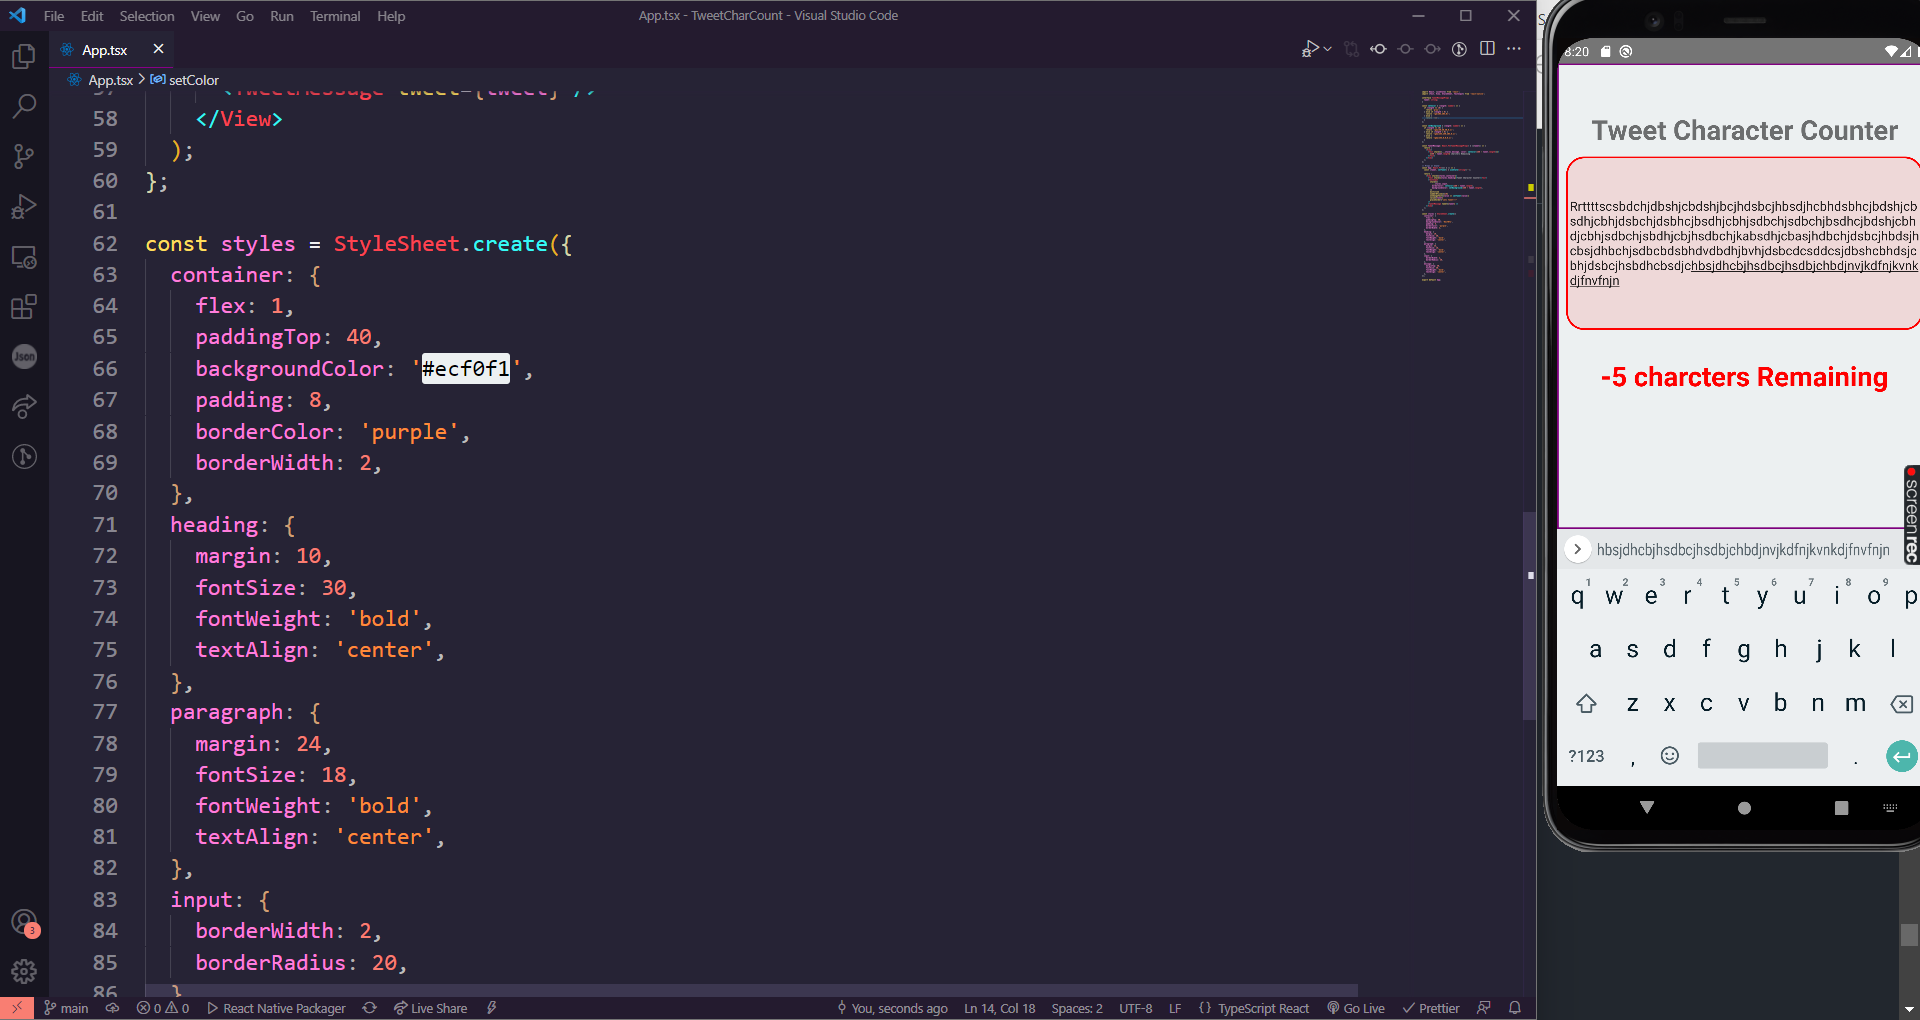
Task: Expand keyboard suggestion strip arrow
Action: coord(1577,549)
